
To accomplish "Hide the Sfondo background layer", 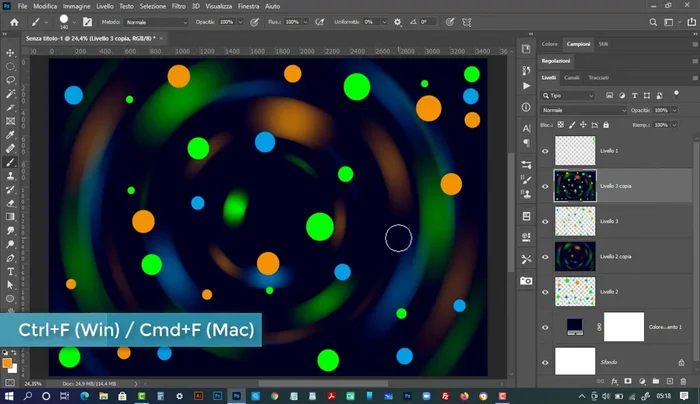I will pos(545,361).
